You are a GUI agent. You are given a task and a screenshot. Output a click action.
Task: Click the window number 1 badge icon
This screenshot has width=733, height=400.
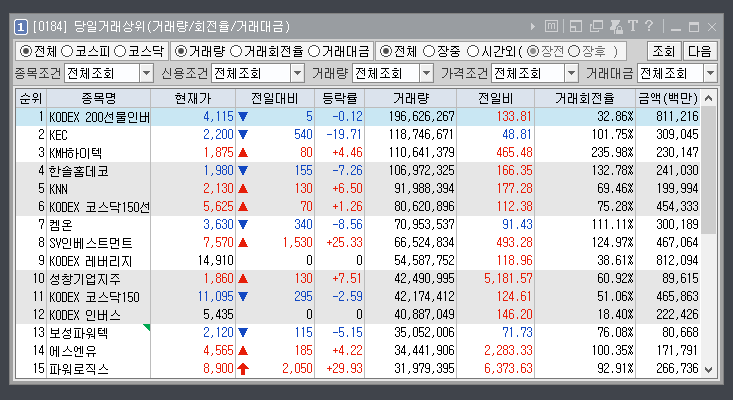click(21, 27)
